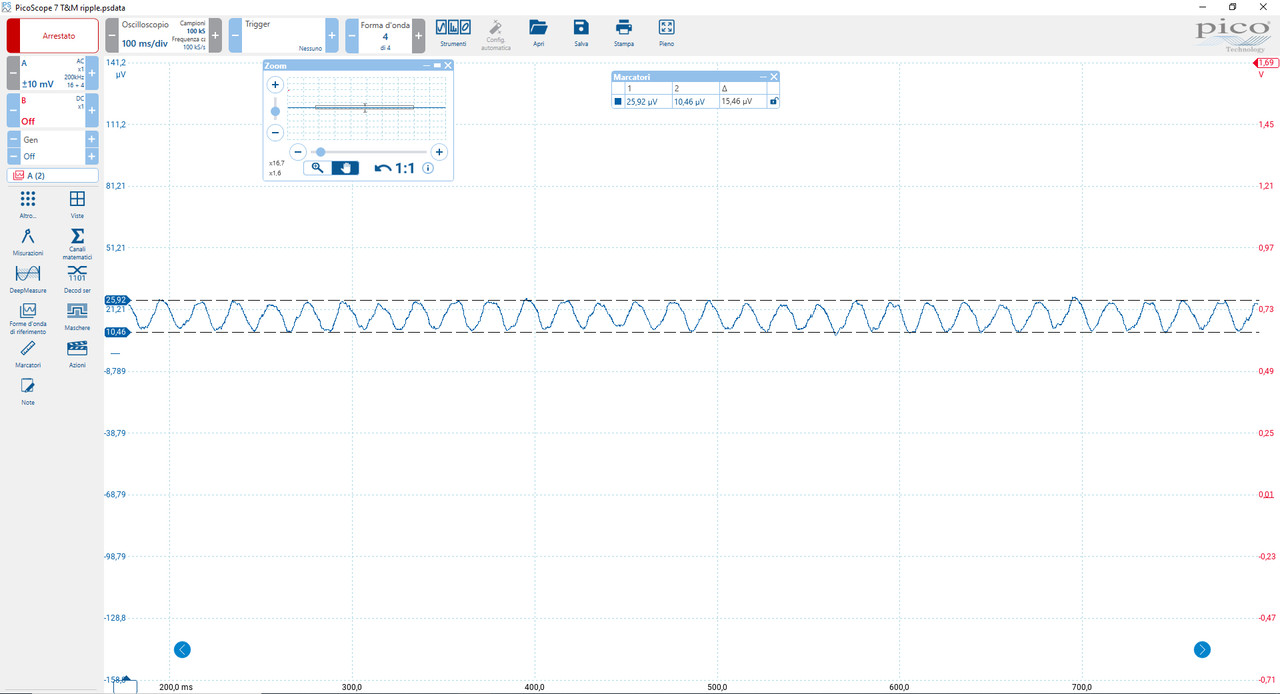The width and height of the screenshot is (1280, 694).
Task: Click the plus beside generator Off
Action: [x=92, y=157]
